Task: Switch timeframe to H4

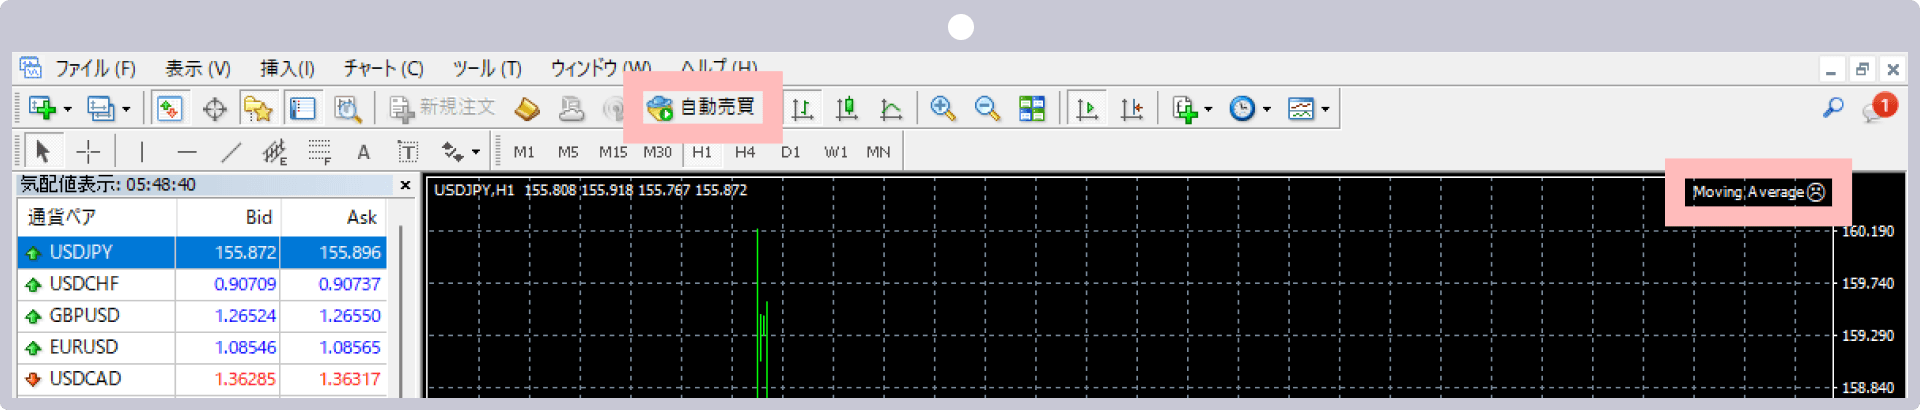Action: 745,152
